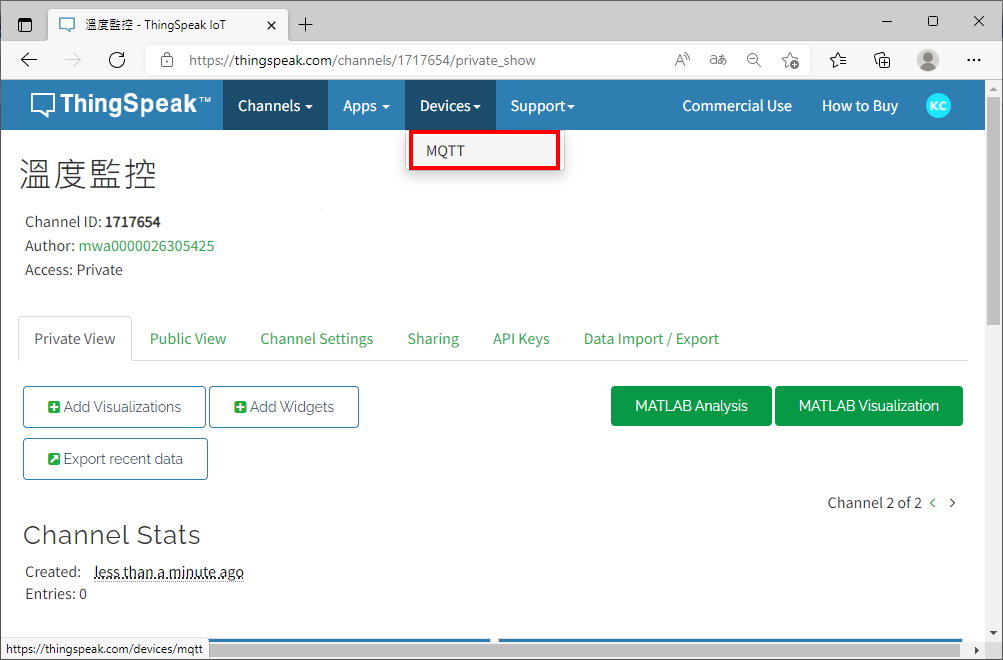Select the Private View tab
This screenshot has width=1003, height=660.
[75, 338]
